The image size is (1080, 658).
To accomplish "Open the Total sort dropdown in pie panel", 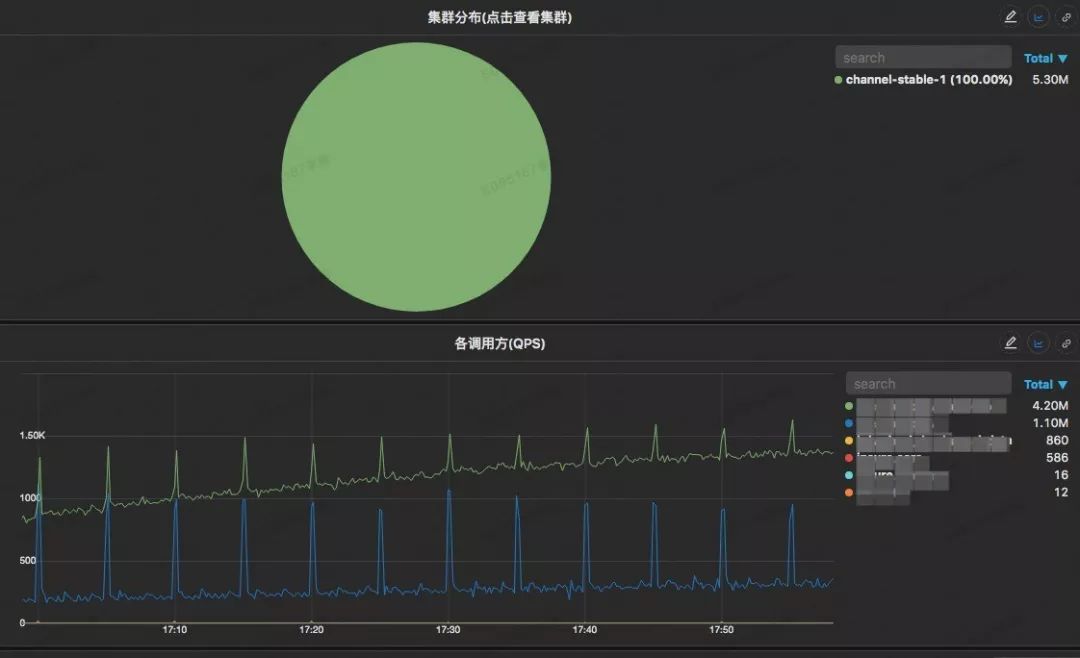I will point(1046,59).
